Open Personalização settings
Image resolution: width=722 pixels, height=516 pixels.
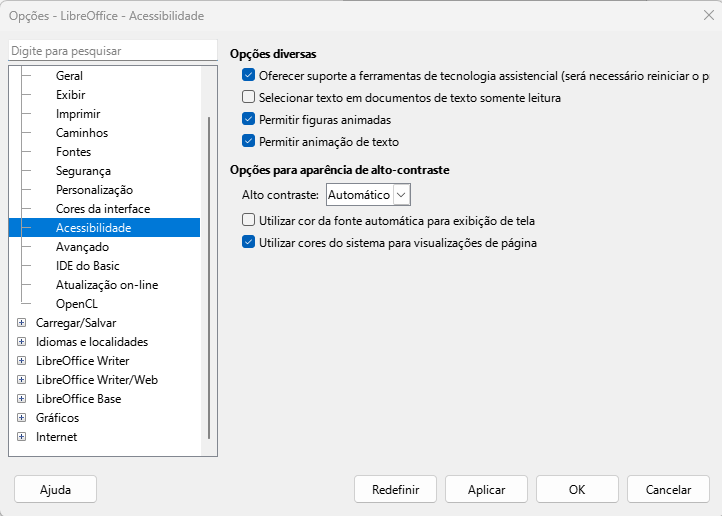[x=94, y=190]
